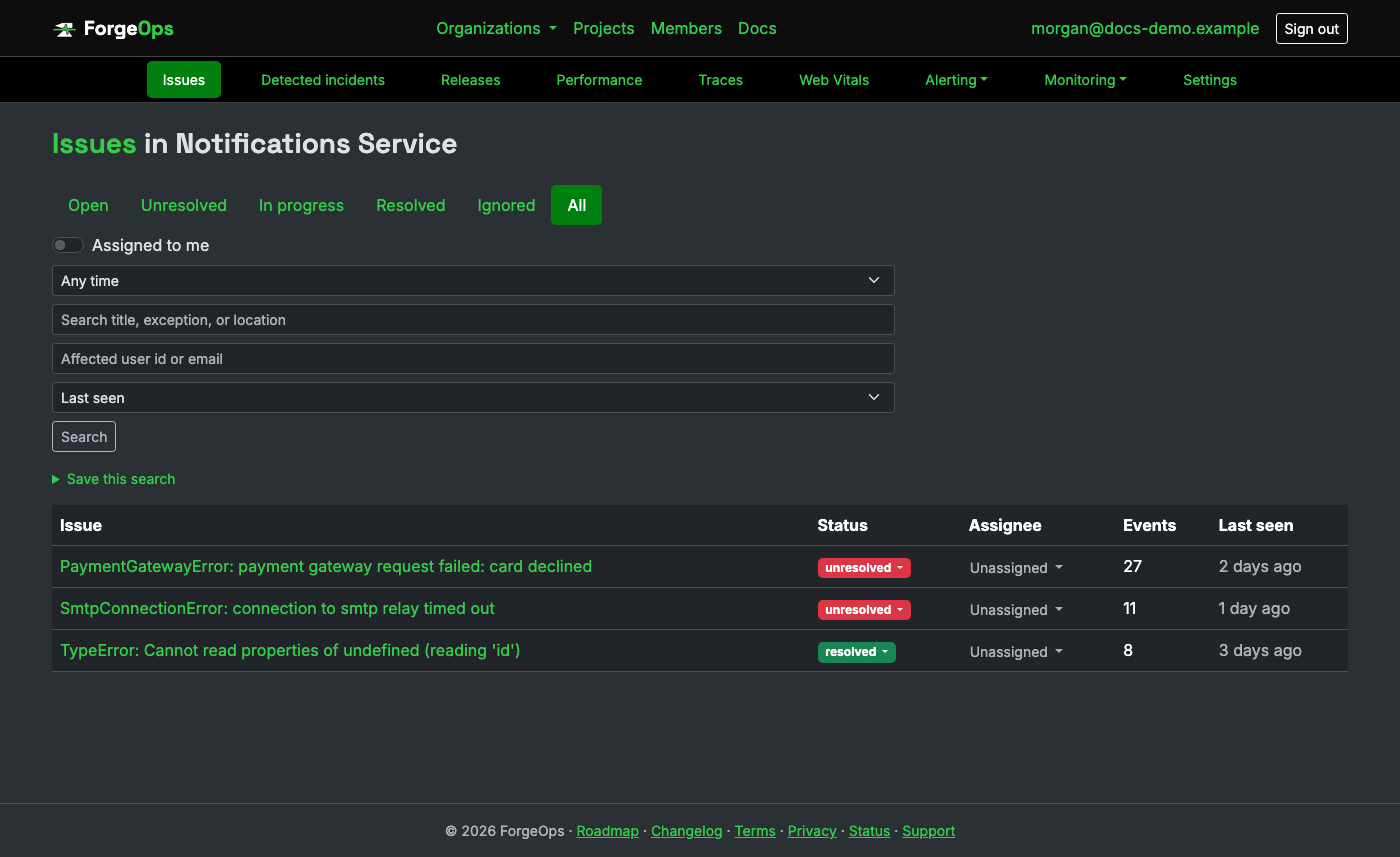Open the Last seen sort selector

click(x=473, y=398)
